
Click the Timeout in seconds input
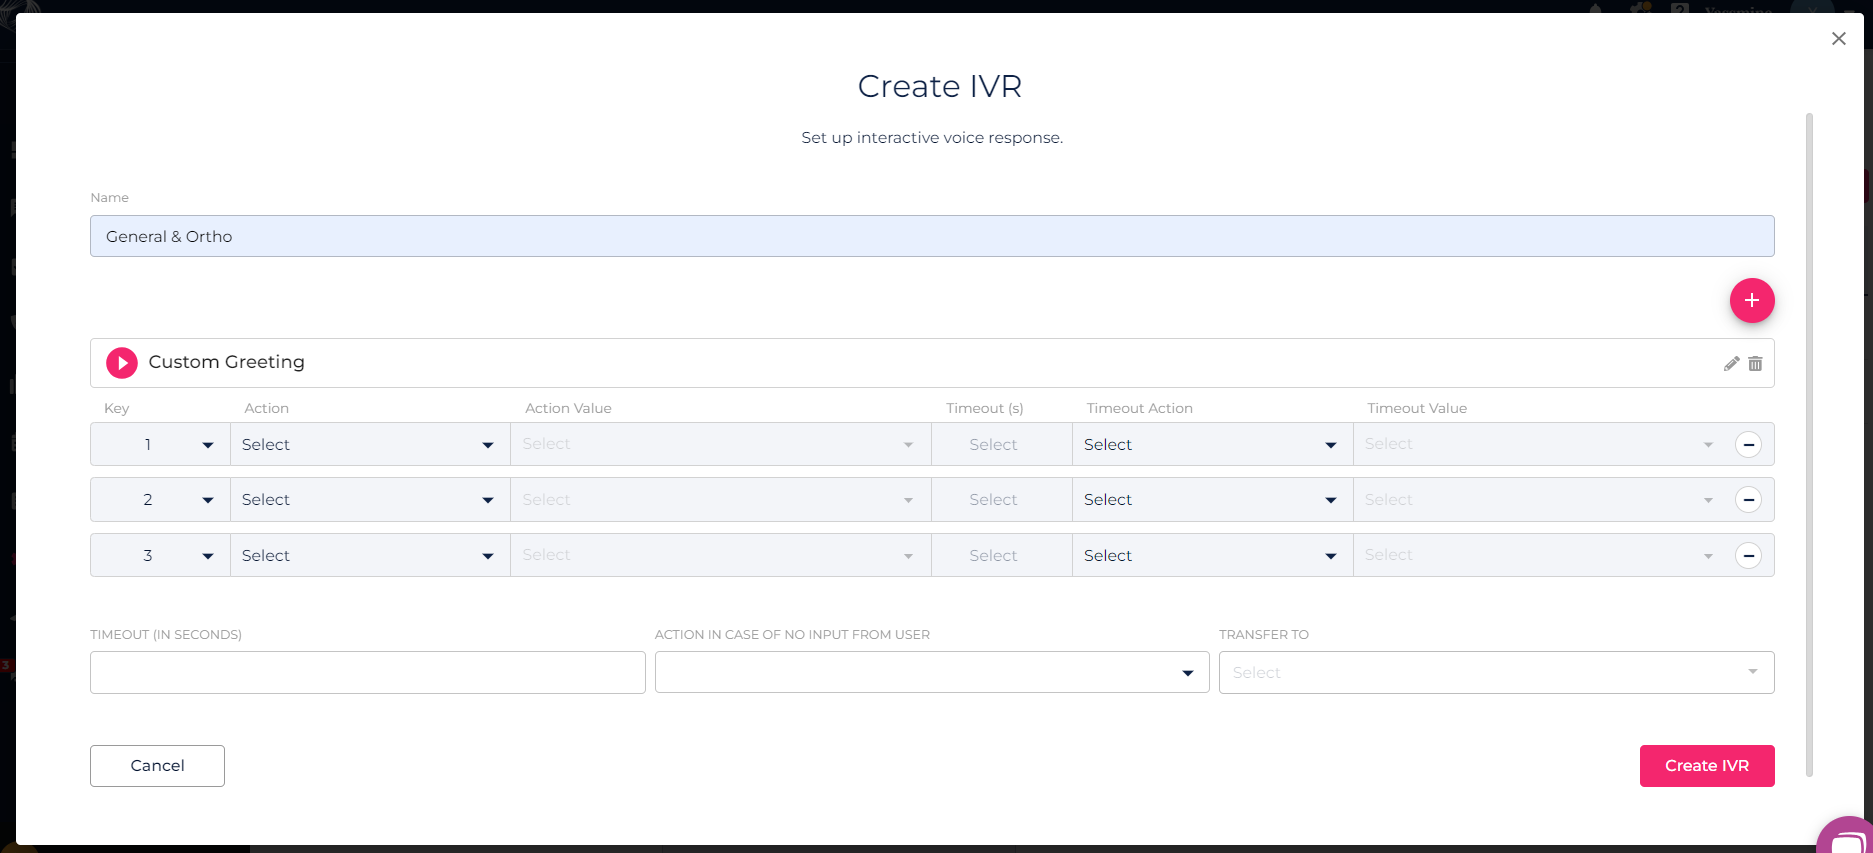tap(367, 673)
